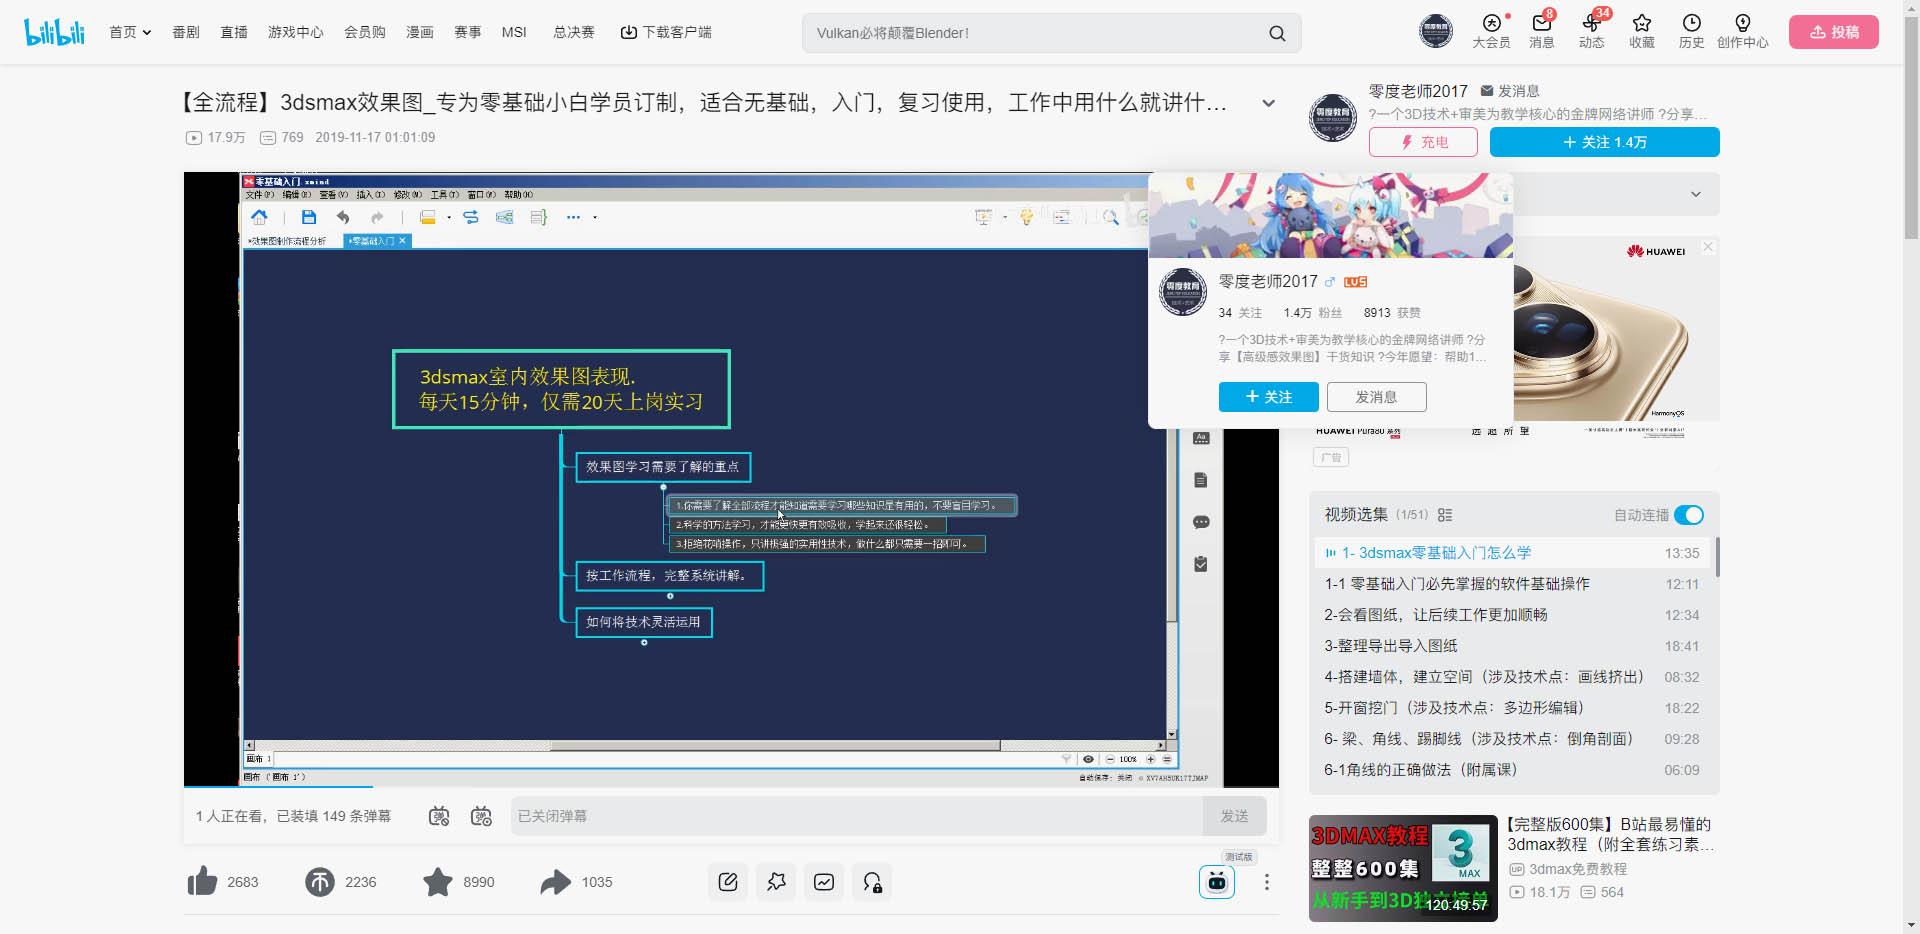
Task: Click the user avatar in header
Action: click(x=1436, y=31)
